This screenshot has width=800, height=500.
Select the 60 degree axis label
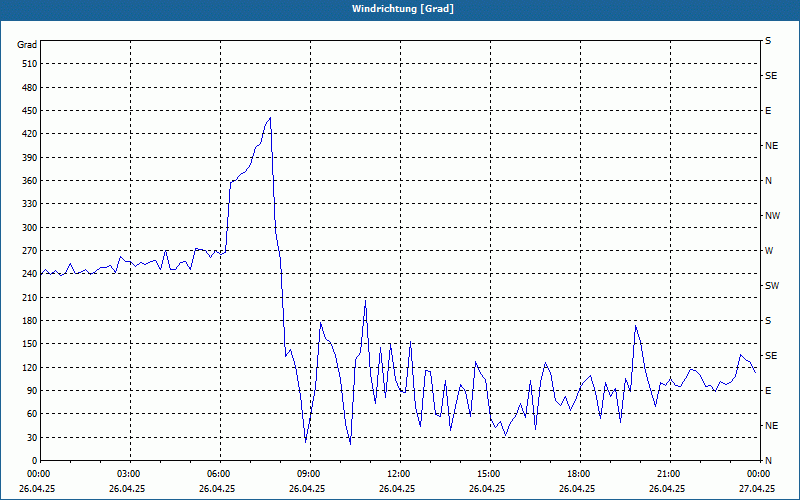32,414
